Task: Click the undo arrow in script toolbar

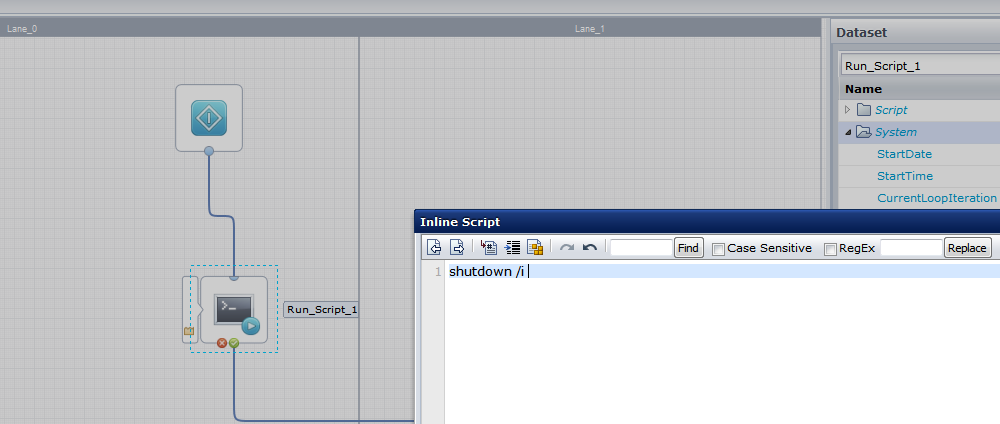Action: pos(590,247)
